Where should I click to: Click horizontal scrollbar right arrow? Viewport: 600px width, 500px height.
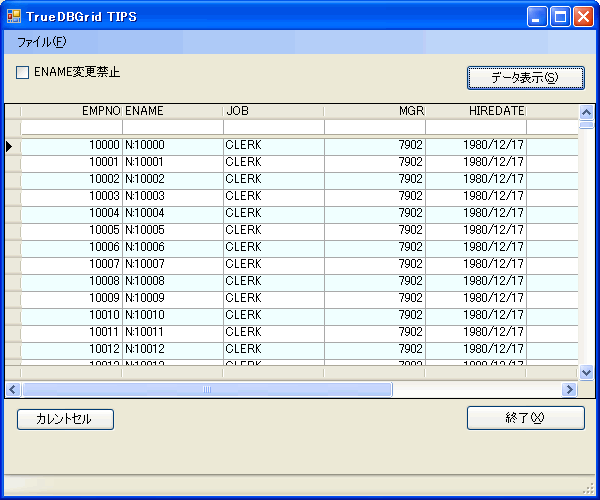click(569, 390)
